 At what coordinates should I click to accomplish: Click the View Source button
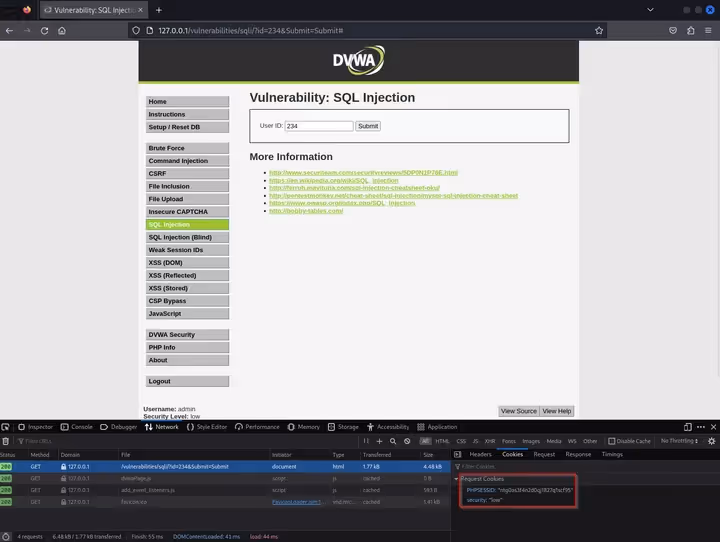click(518, 411)
